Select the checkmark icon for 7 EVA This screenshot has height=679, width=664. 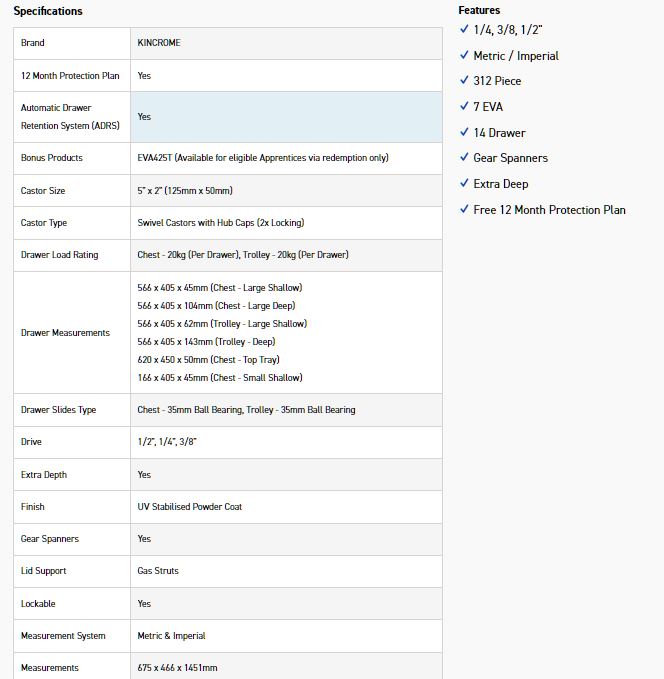[x=464, y=107]
